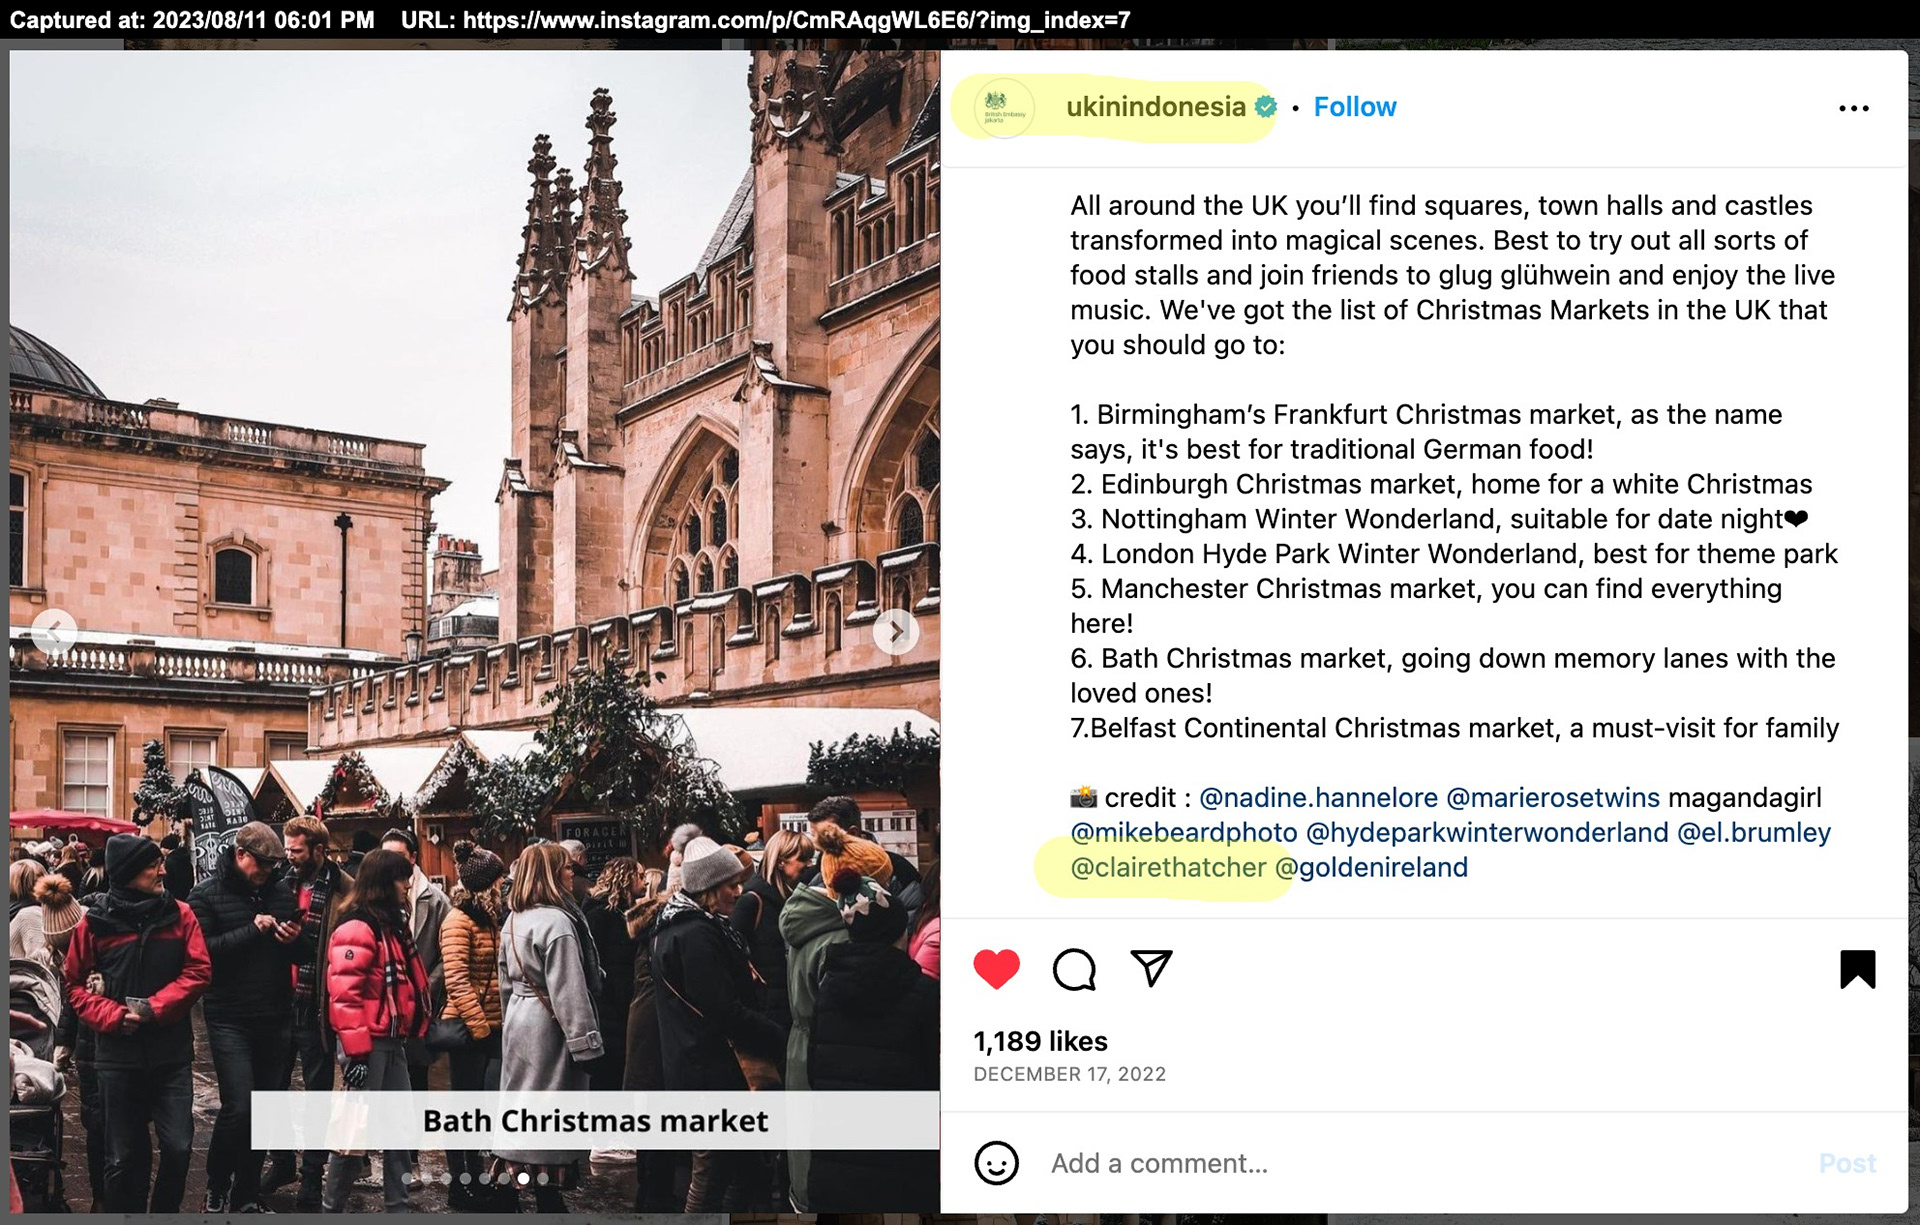Select the Edinburgh Christmas market line
Viewport: 1920px width, 1225px height.
[x=1441, y=484]
